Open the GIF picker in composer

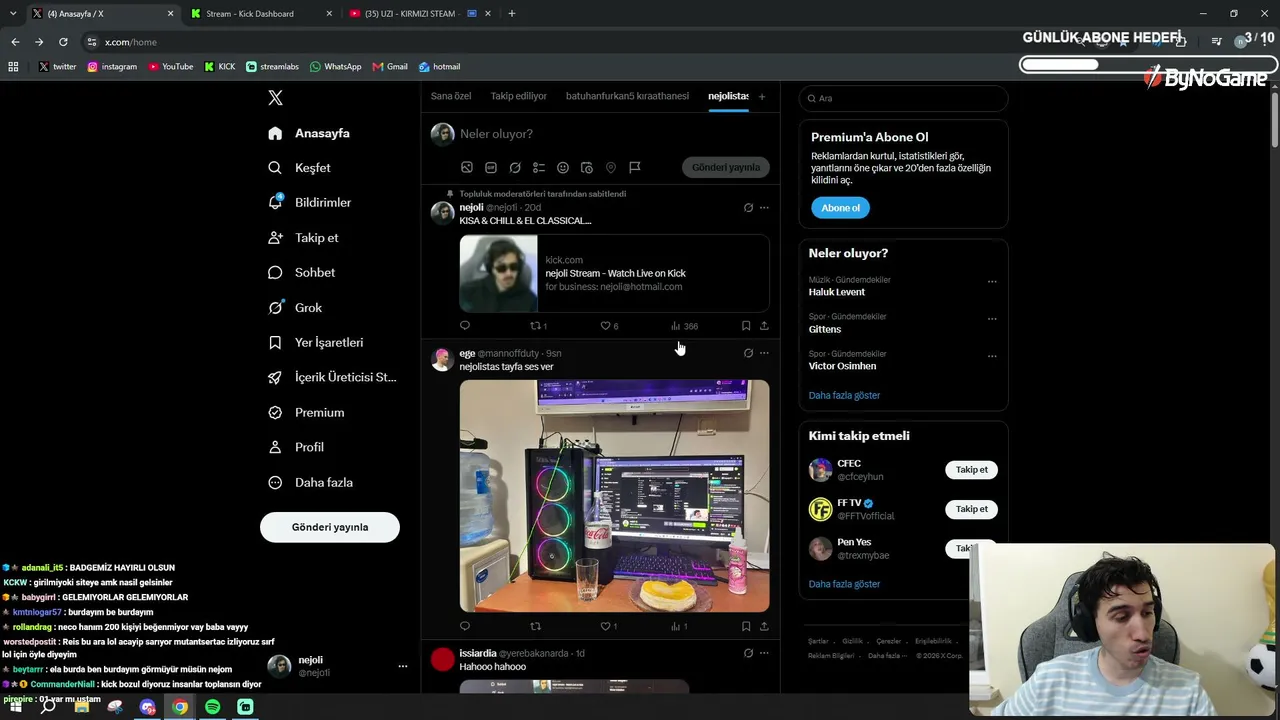point(491,168)
